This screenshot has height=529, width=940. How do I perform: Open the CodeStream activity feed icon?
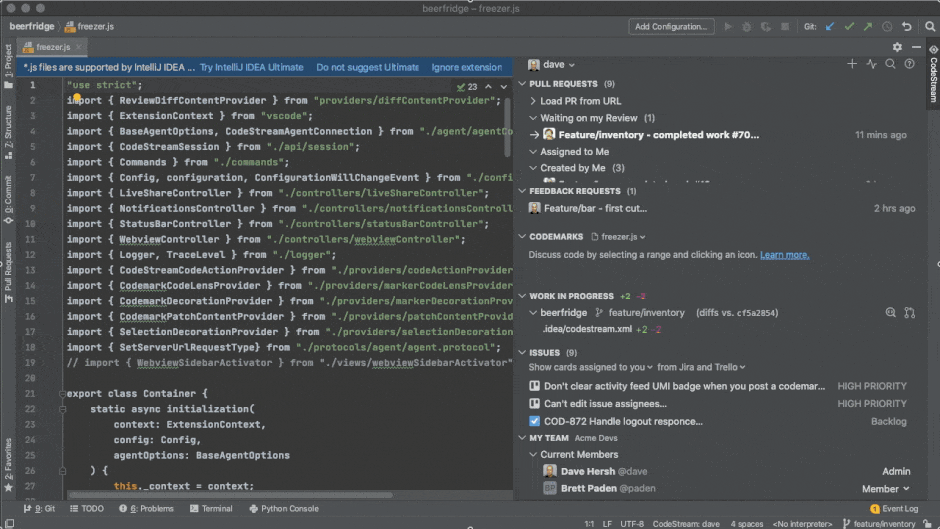[x=871, y=64]
